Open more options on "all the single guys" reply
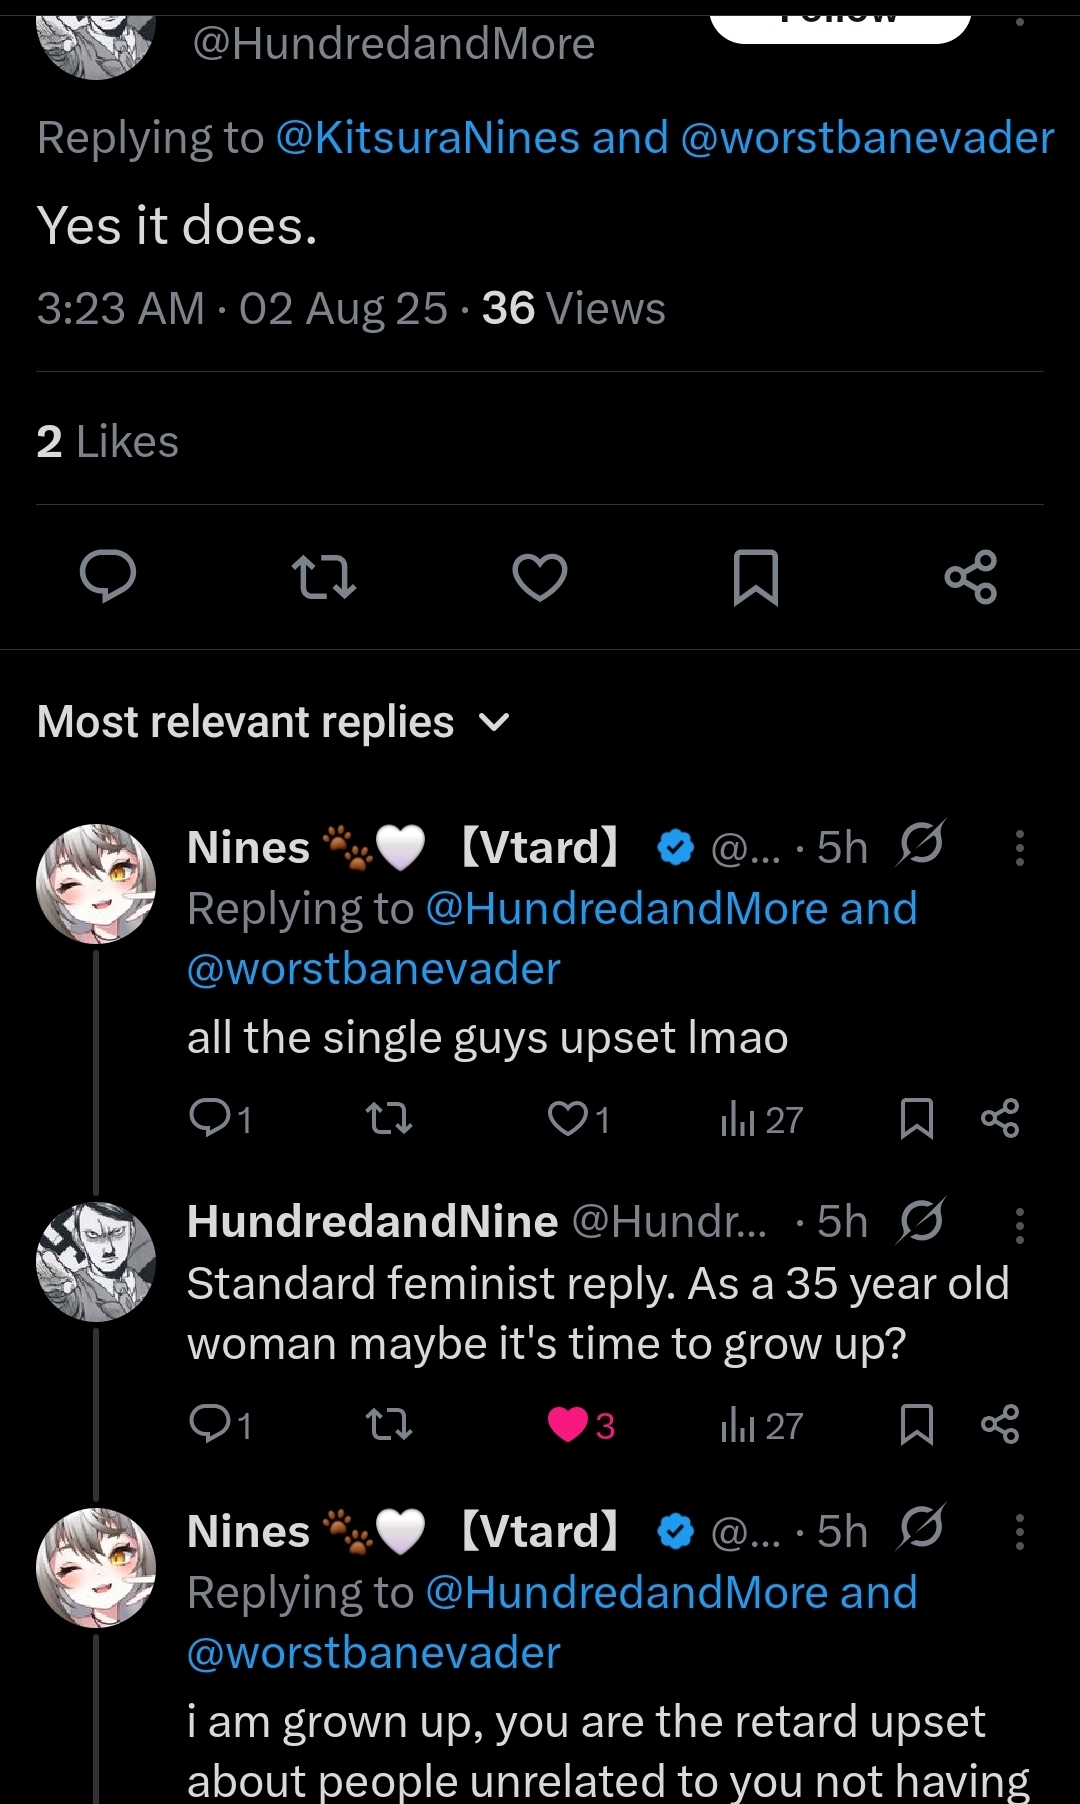Viewport: 1080px width, 1804px height. coord(1019,848)
